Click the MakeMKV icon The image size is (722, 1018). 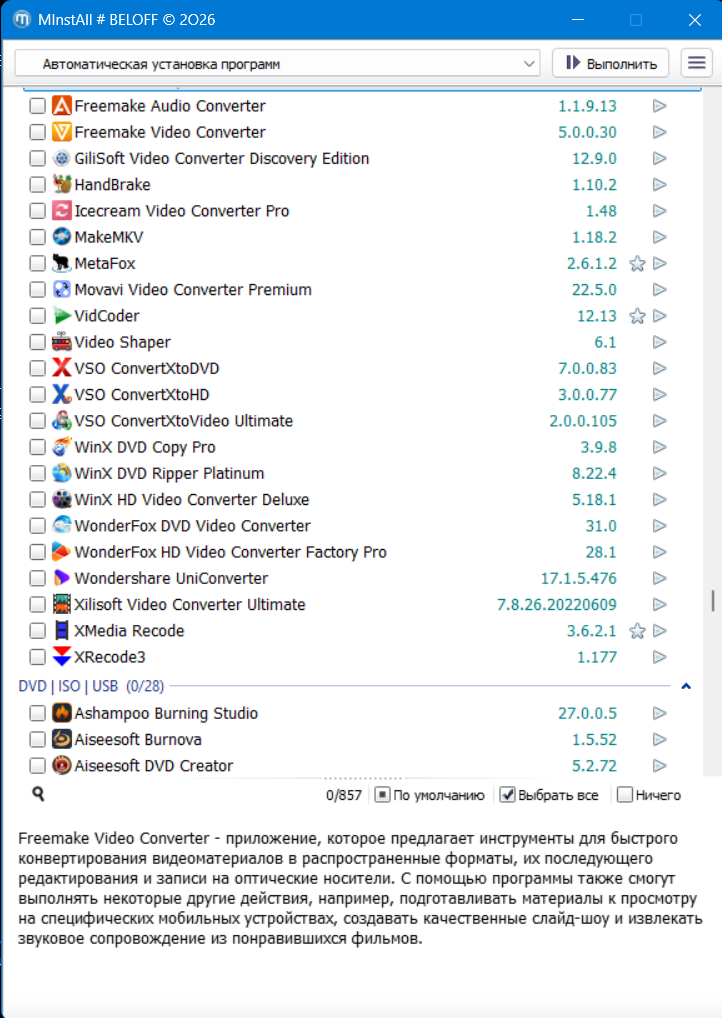62,237
